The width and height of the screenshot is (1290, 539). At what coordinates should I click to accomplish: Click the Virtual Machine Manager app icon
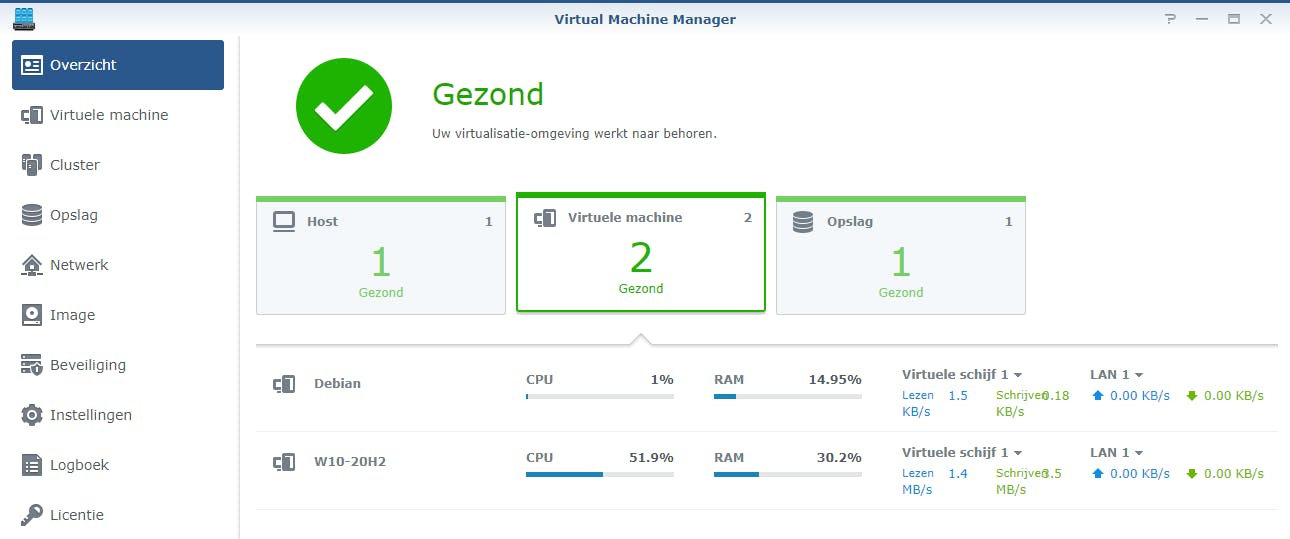click(x=24, y=19)
